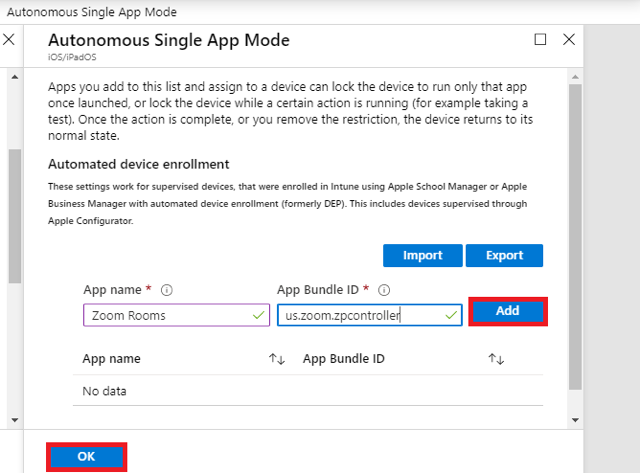
Task: Click the 'iOS/iPadOS' subtitle text
Action: point(72,57)
